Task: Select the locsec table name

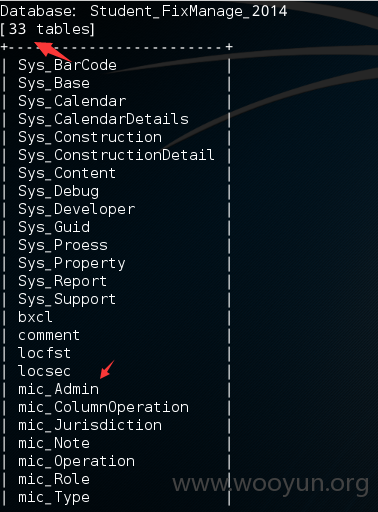Action: tap(44, 371)
